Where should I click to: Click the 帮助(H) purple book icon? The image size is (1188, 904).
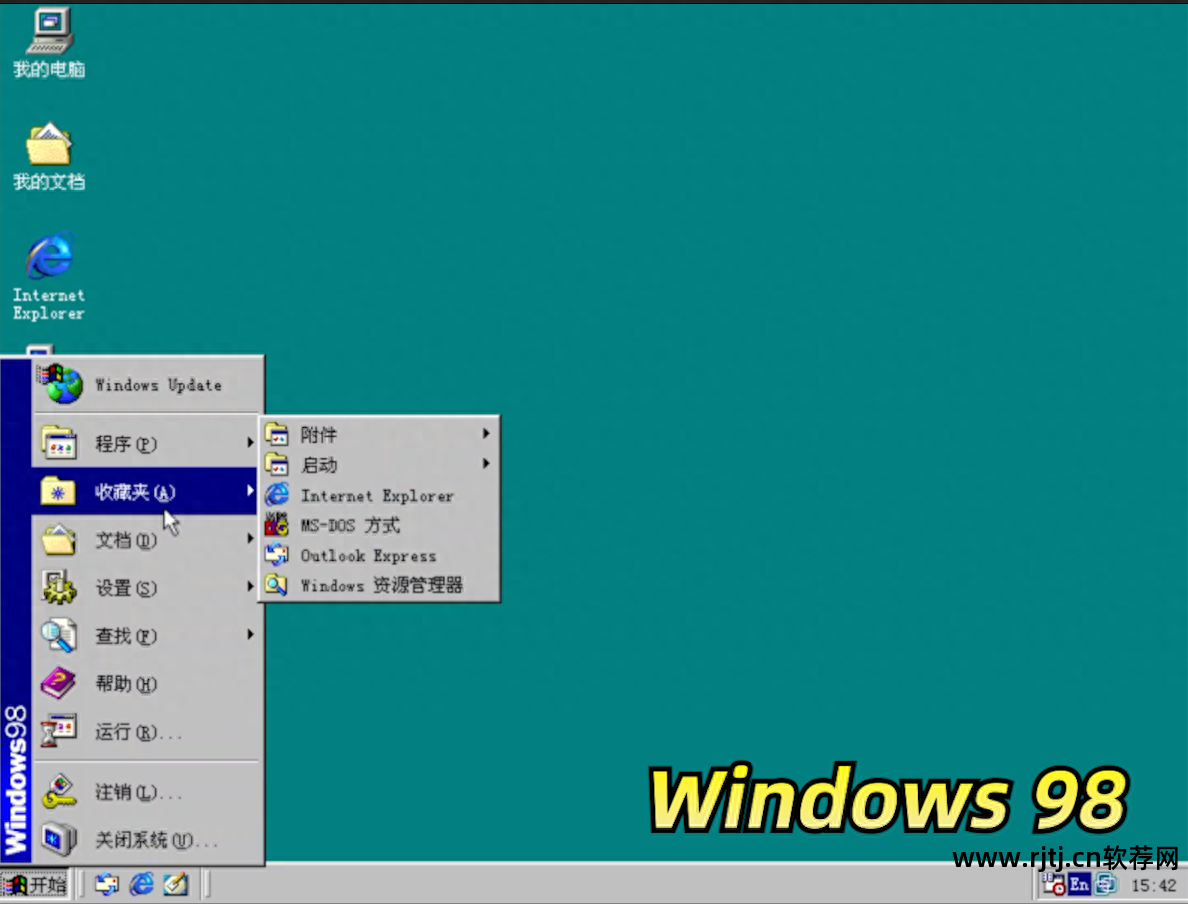coord(58,683)
